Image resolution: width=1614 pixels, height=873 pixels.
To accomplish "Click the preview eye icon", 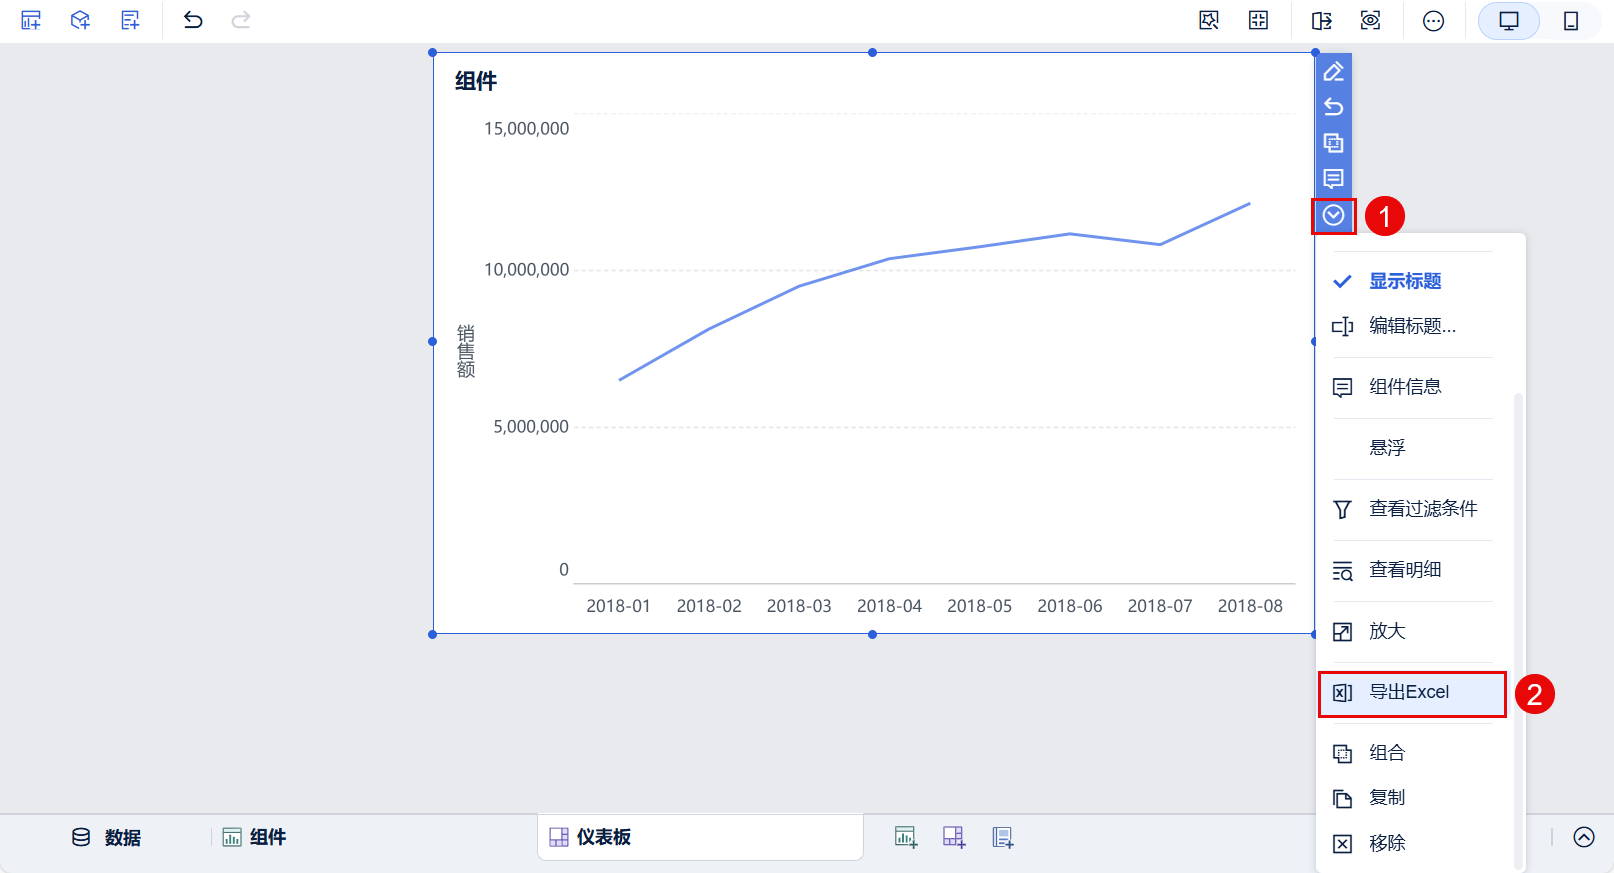I will 1370,21.
